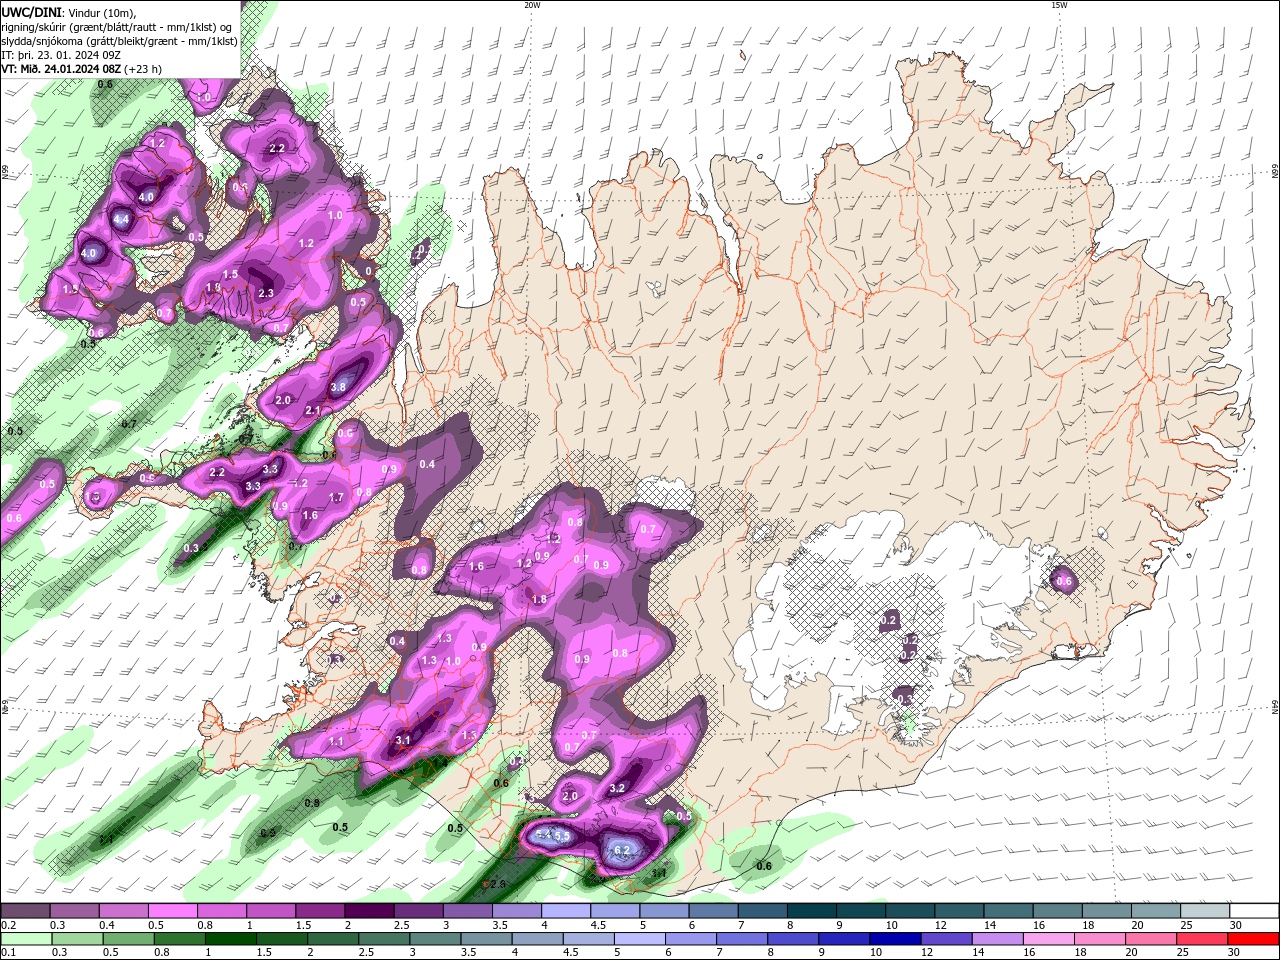Click the 3.8 snowfall maximum on the map

[338, 388]
